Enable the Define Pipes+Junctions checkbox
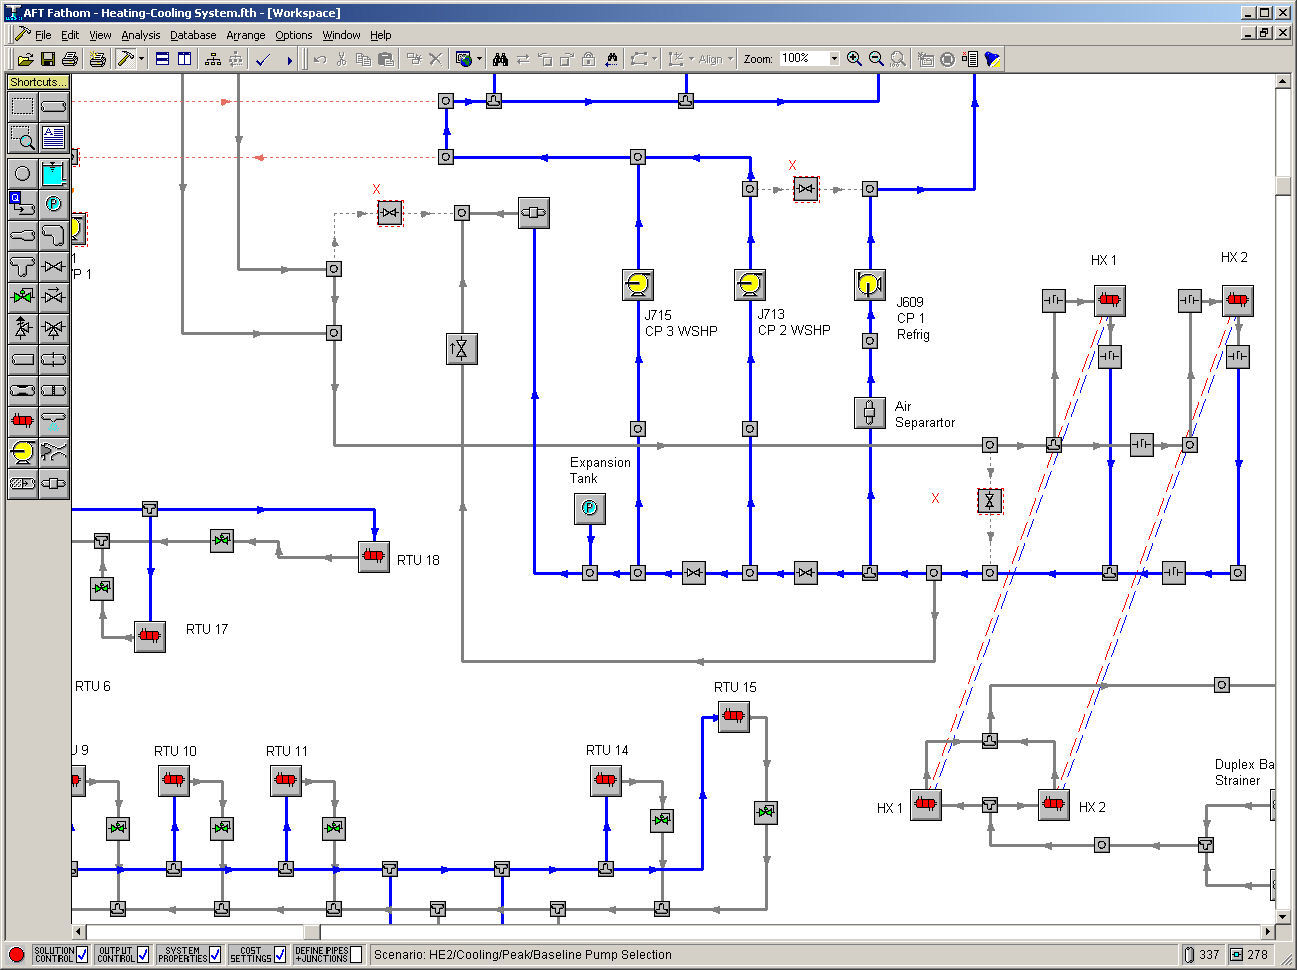This screenshot has width=1297, height=970. click(x=355, y=954)
